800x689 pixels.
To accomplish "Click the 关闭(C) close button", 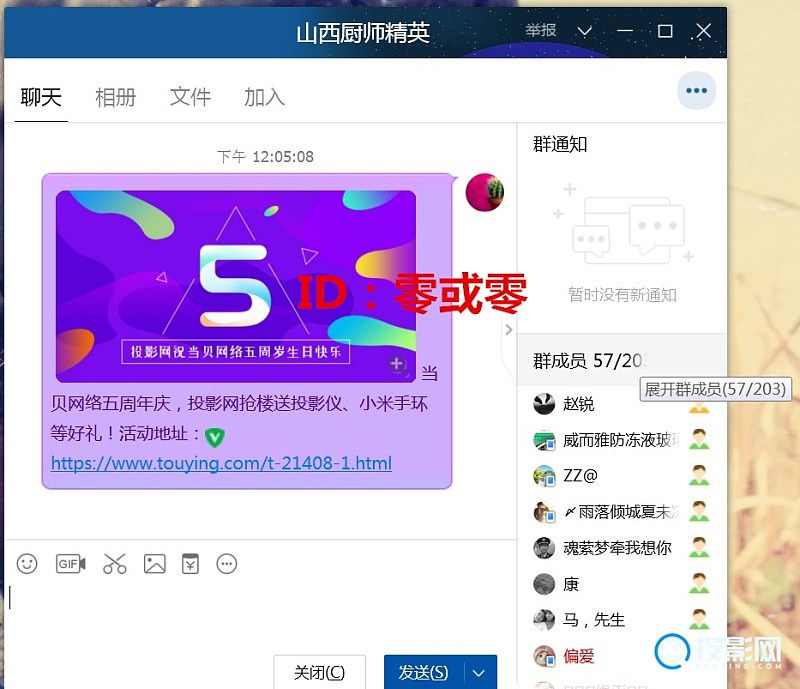I will [319, 673].
